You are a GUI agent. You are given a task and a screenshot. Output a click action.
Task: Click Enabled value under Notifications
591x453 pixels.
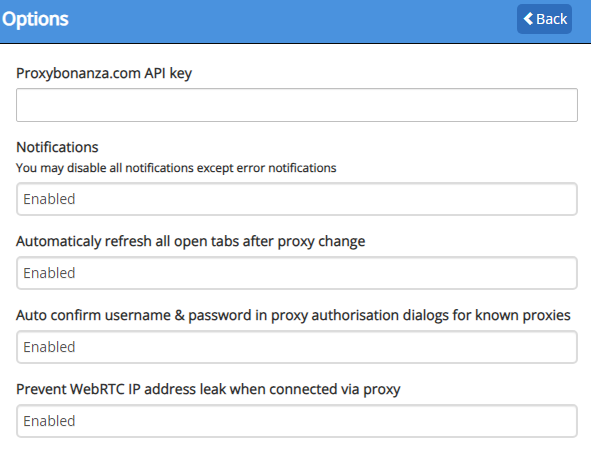49,199
